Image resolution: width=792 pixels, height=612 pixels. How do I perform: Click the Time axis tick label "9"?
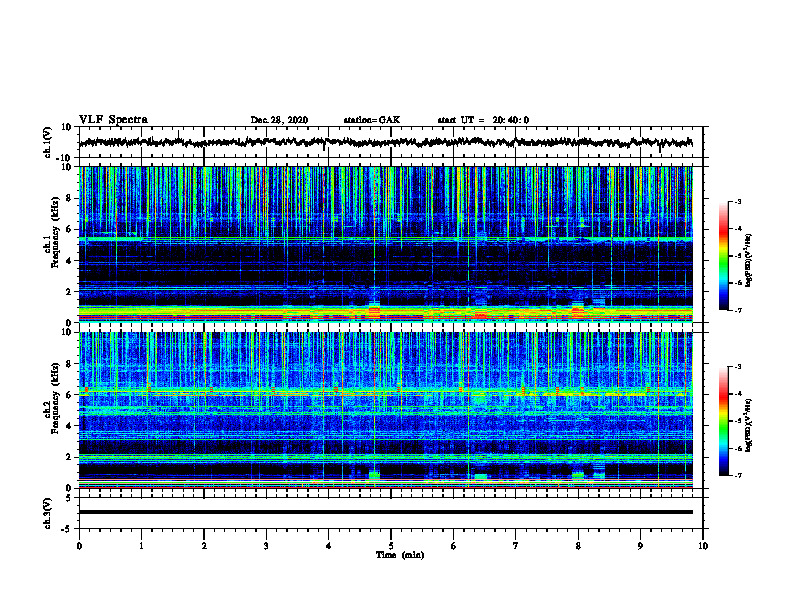pos(640,546)
